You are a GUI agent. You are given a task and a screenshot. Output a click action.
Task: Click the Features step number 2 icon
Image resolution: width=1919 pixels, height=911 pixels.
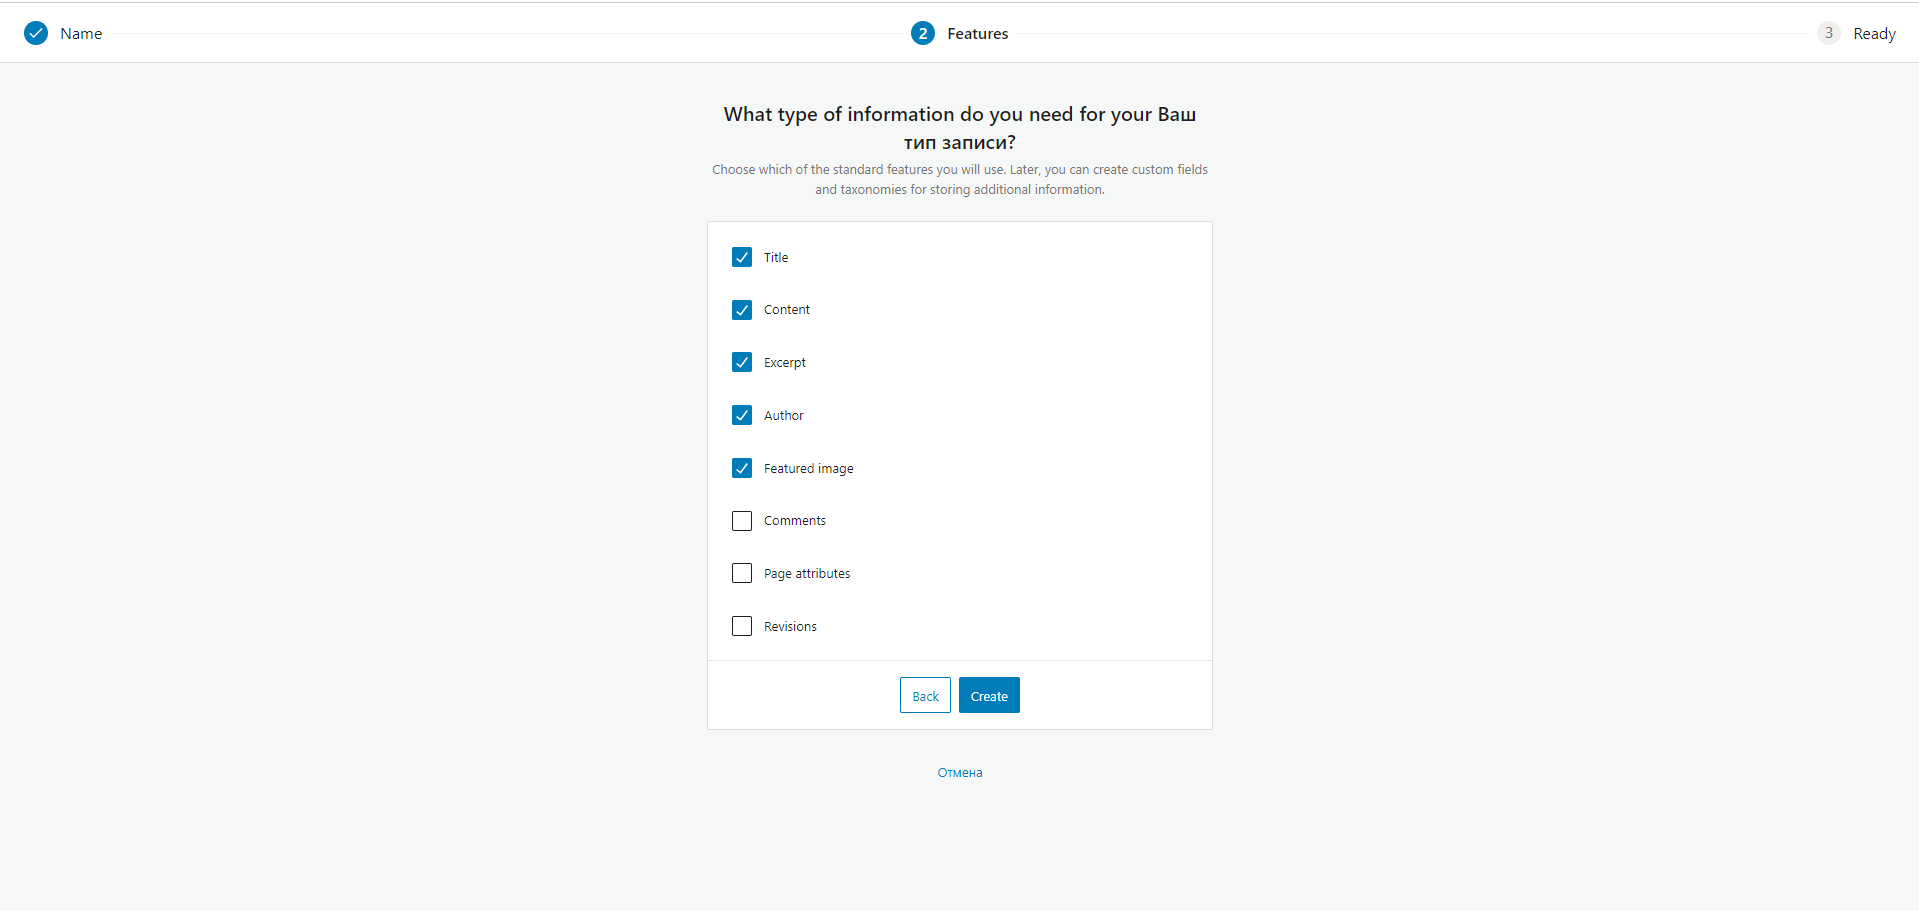pos(923,33)
